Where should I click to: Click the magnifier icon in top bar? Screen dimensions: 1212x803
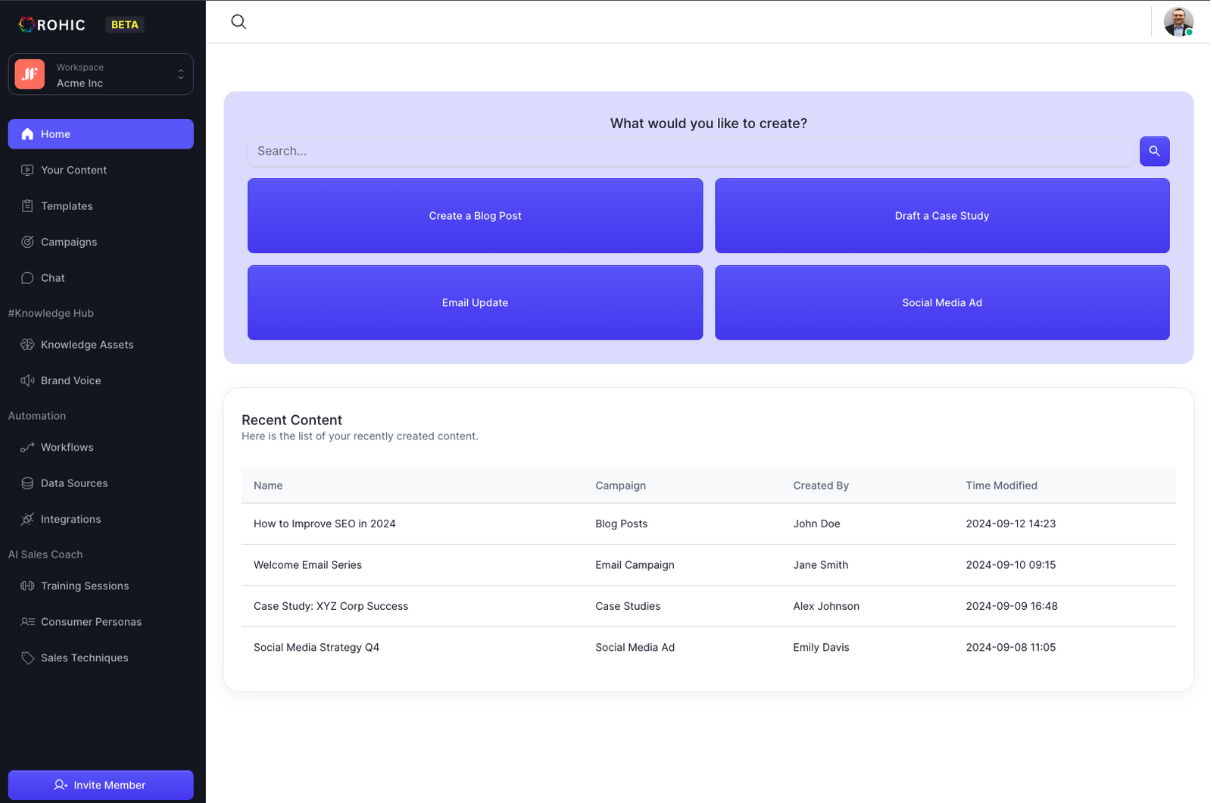[x=238, y=22]
